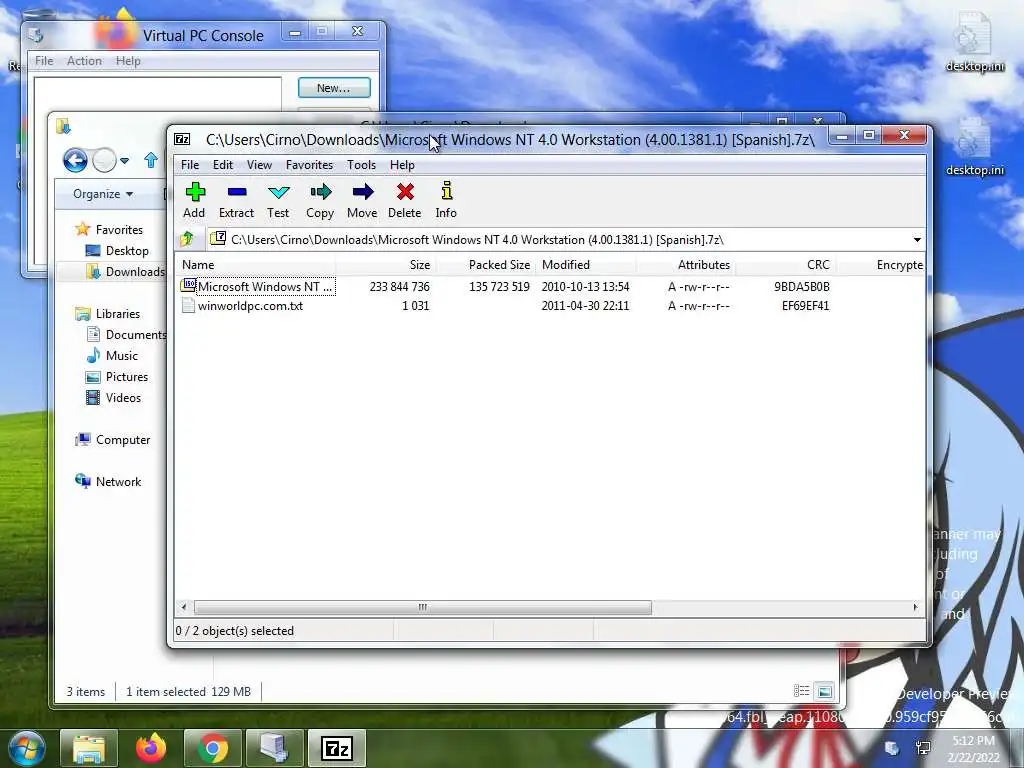Open Help menu in Virtual PC Console

[x=128, y=61]
